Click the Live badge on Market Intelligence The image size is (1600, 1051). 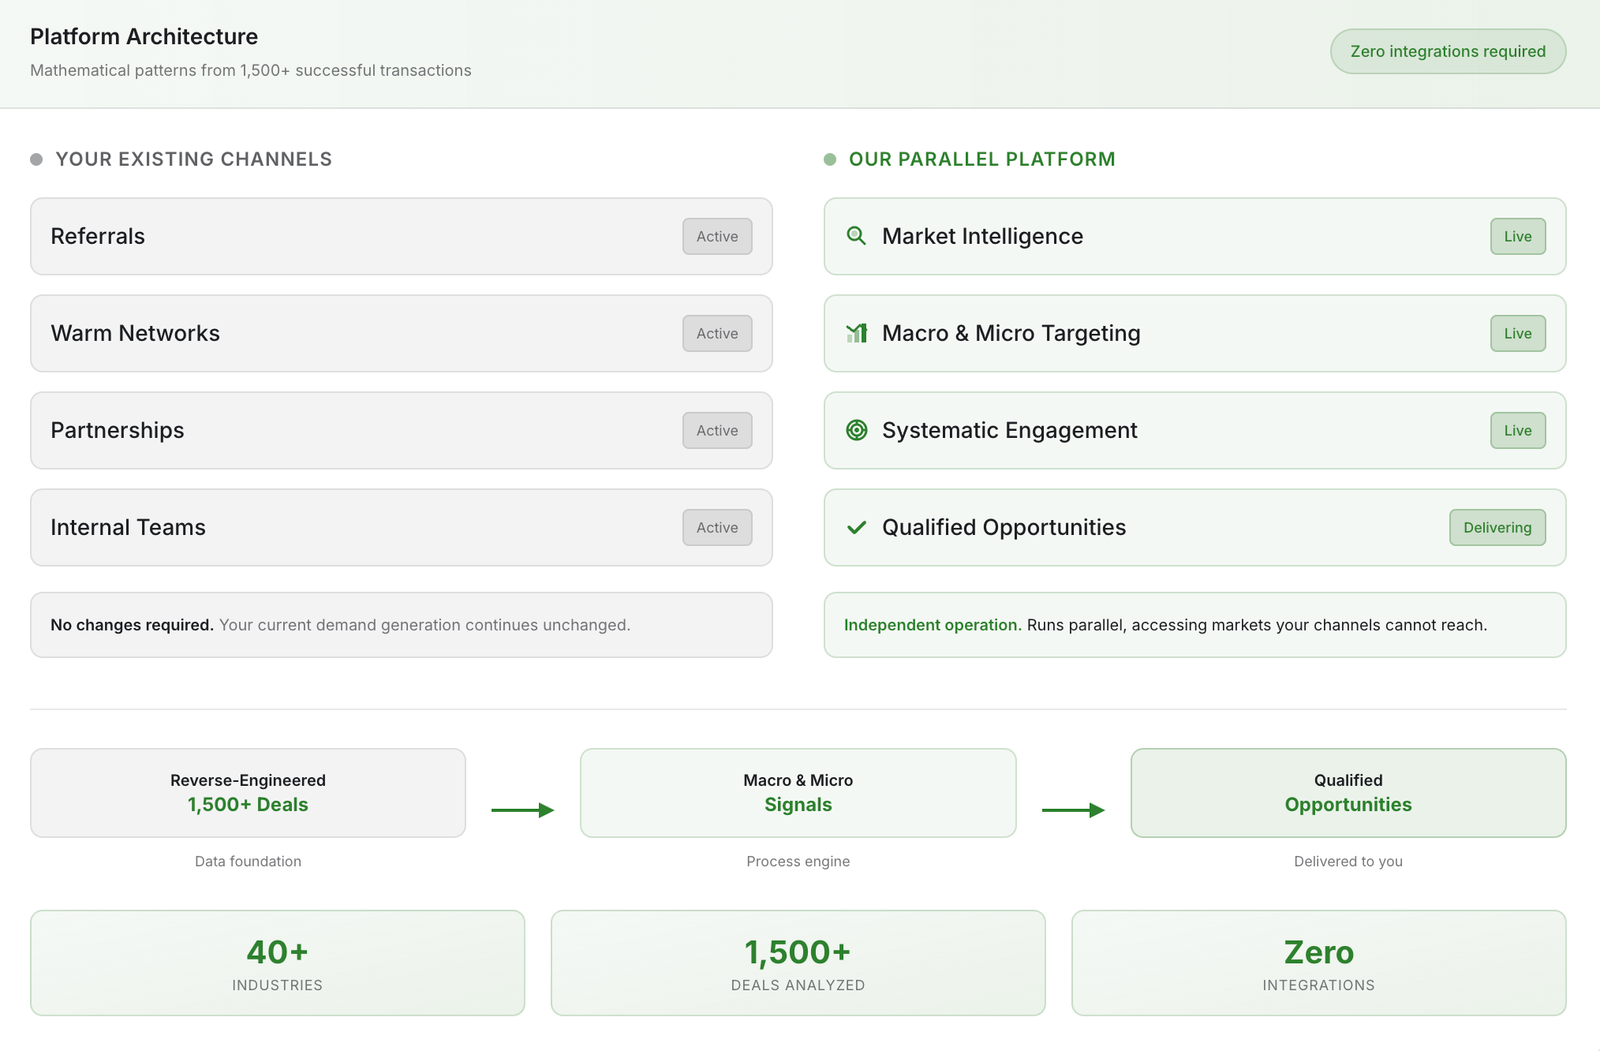[x=1517, y=236]
